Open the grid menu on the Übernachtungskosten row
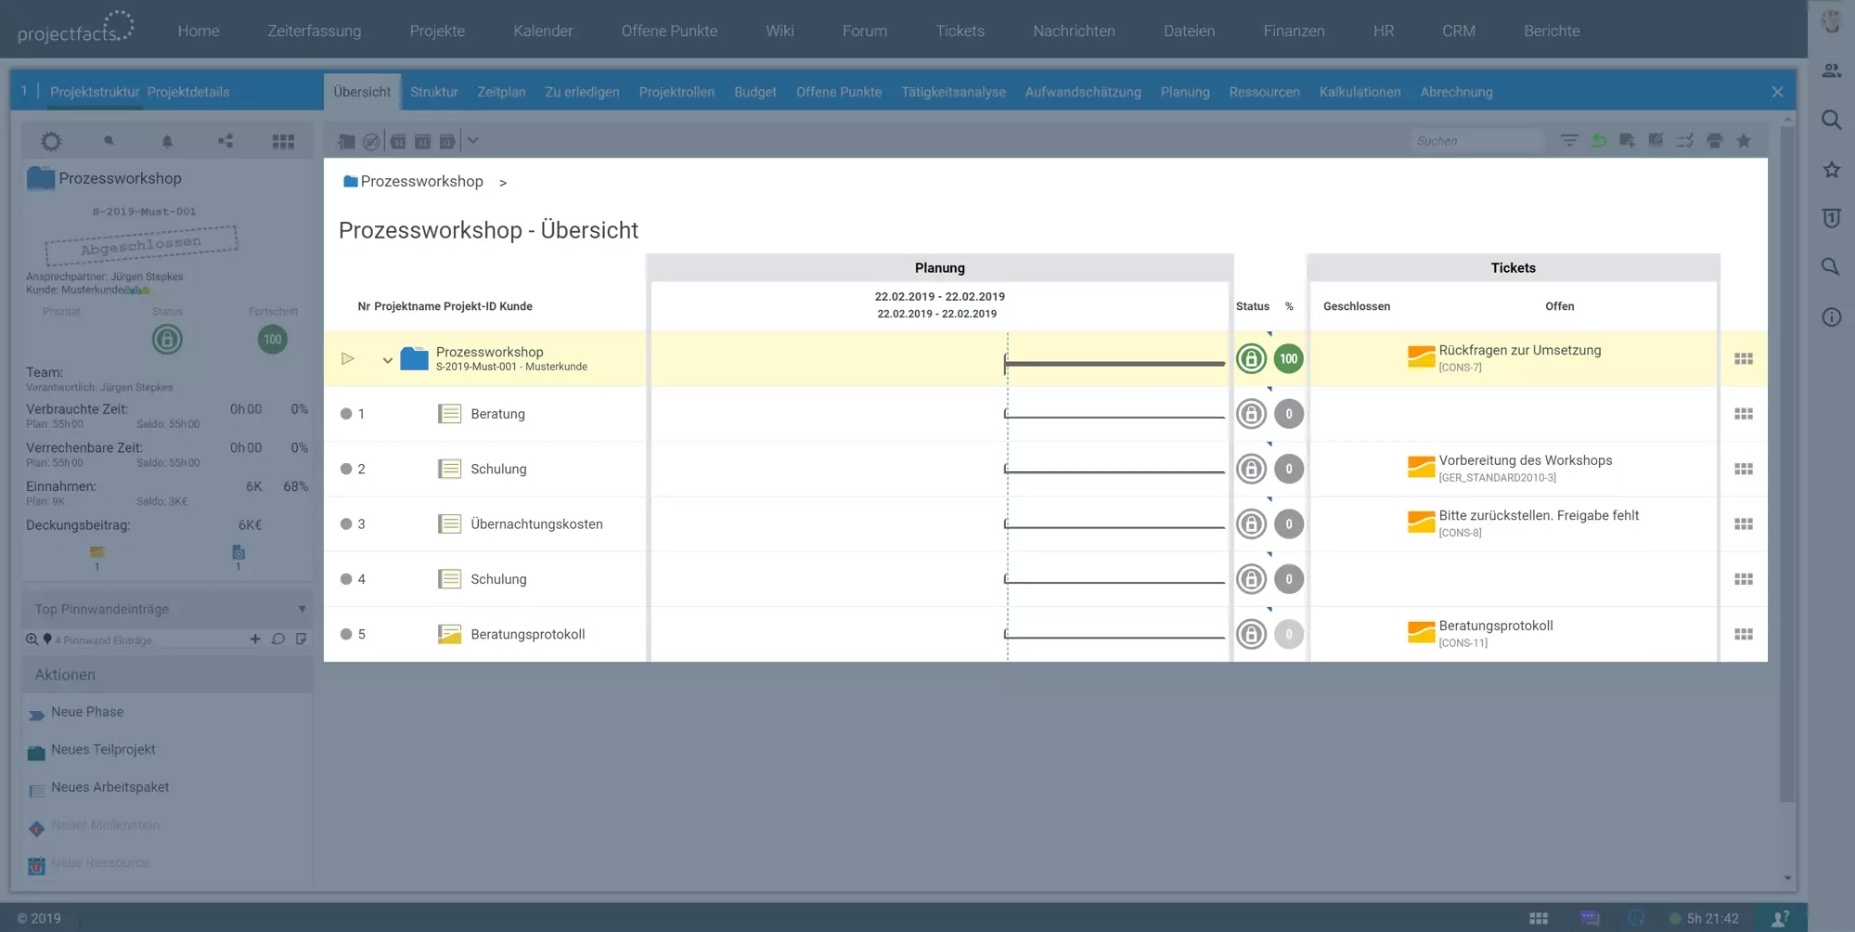The height and width of the screenshot is (932, 1855). tap(1743, 524)
